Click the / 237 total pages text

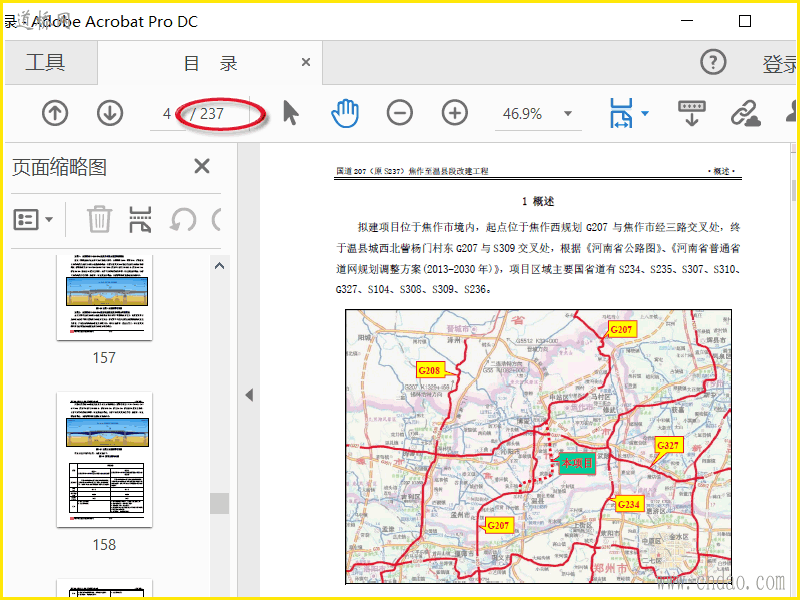[207, 114]
